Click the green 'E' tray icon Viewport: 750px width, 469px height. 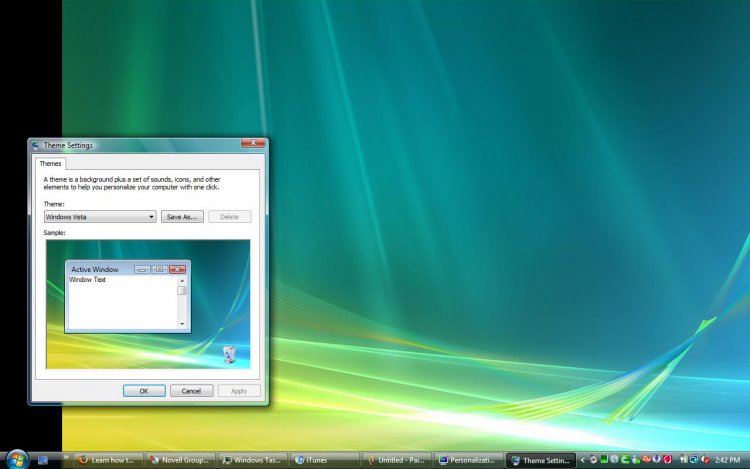pyautogui.click(x=625, y=459)
